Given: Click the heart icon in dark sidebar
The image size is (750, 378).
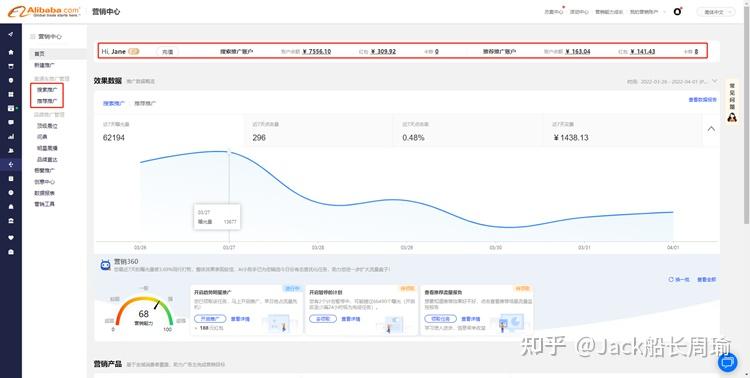Looking at the screenshot, I should click(x=11, y=237).
